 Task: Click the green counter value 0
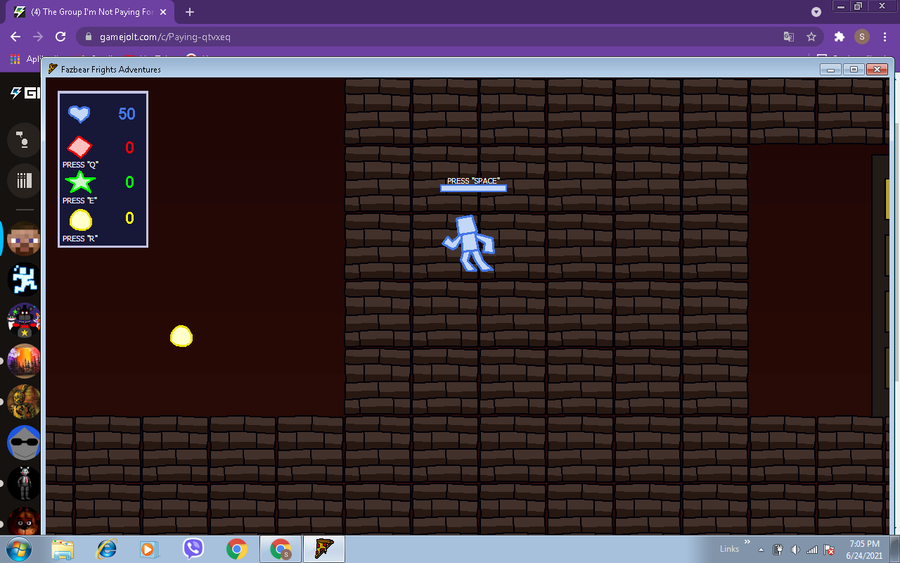[x=130, y=182]
